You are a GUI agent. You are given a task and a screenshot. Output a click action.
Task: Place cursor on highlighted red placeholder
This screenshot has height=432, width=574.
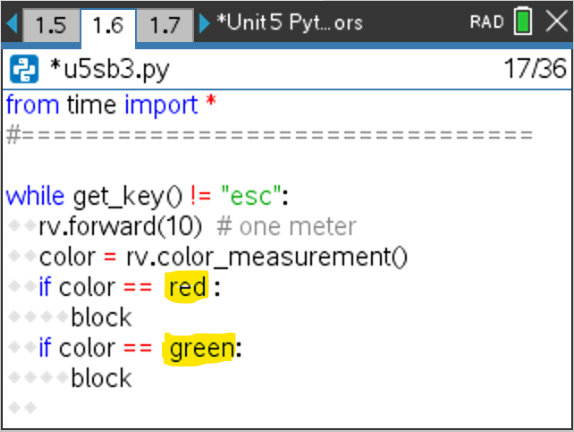pyautogui.click(x=186, y=287)
